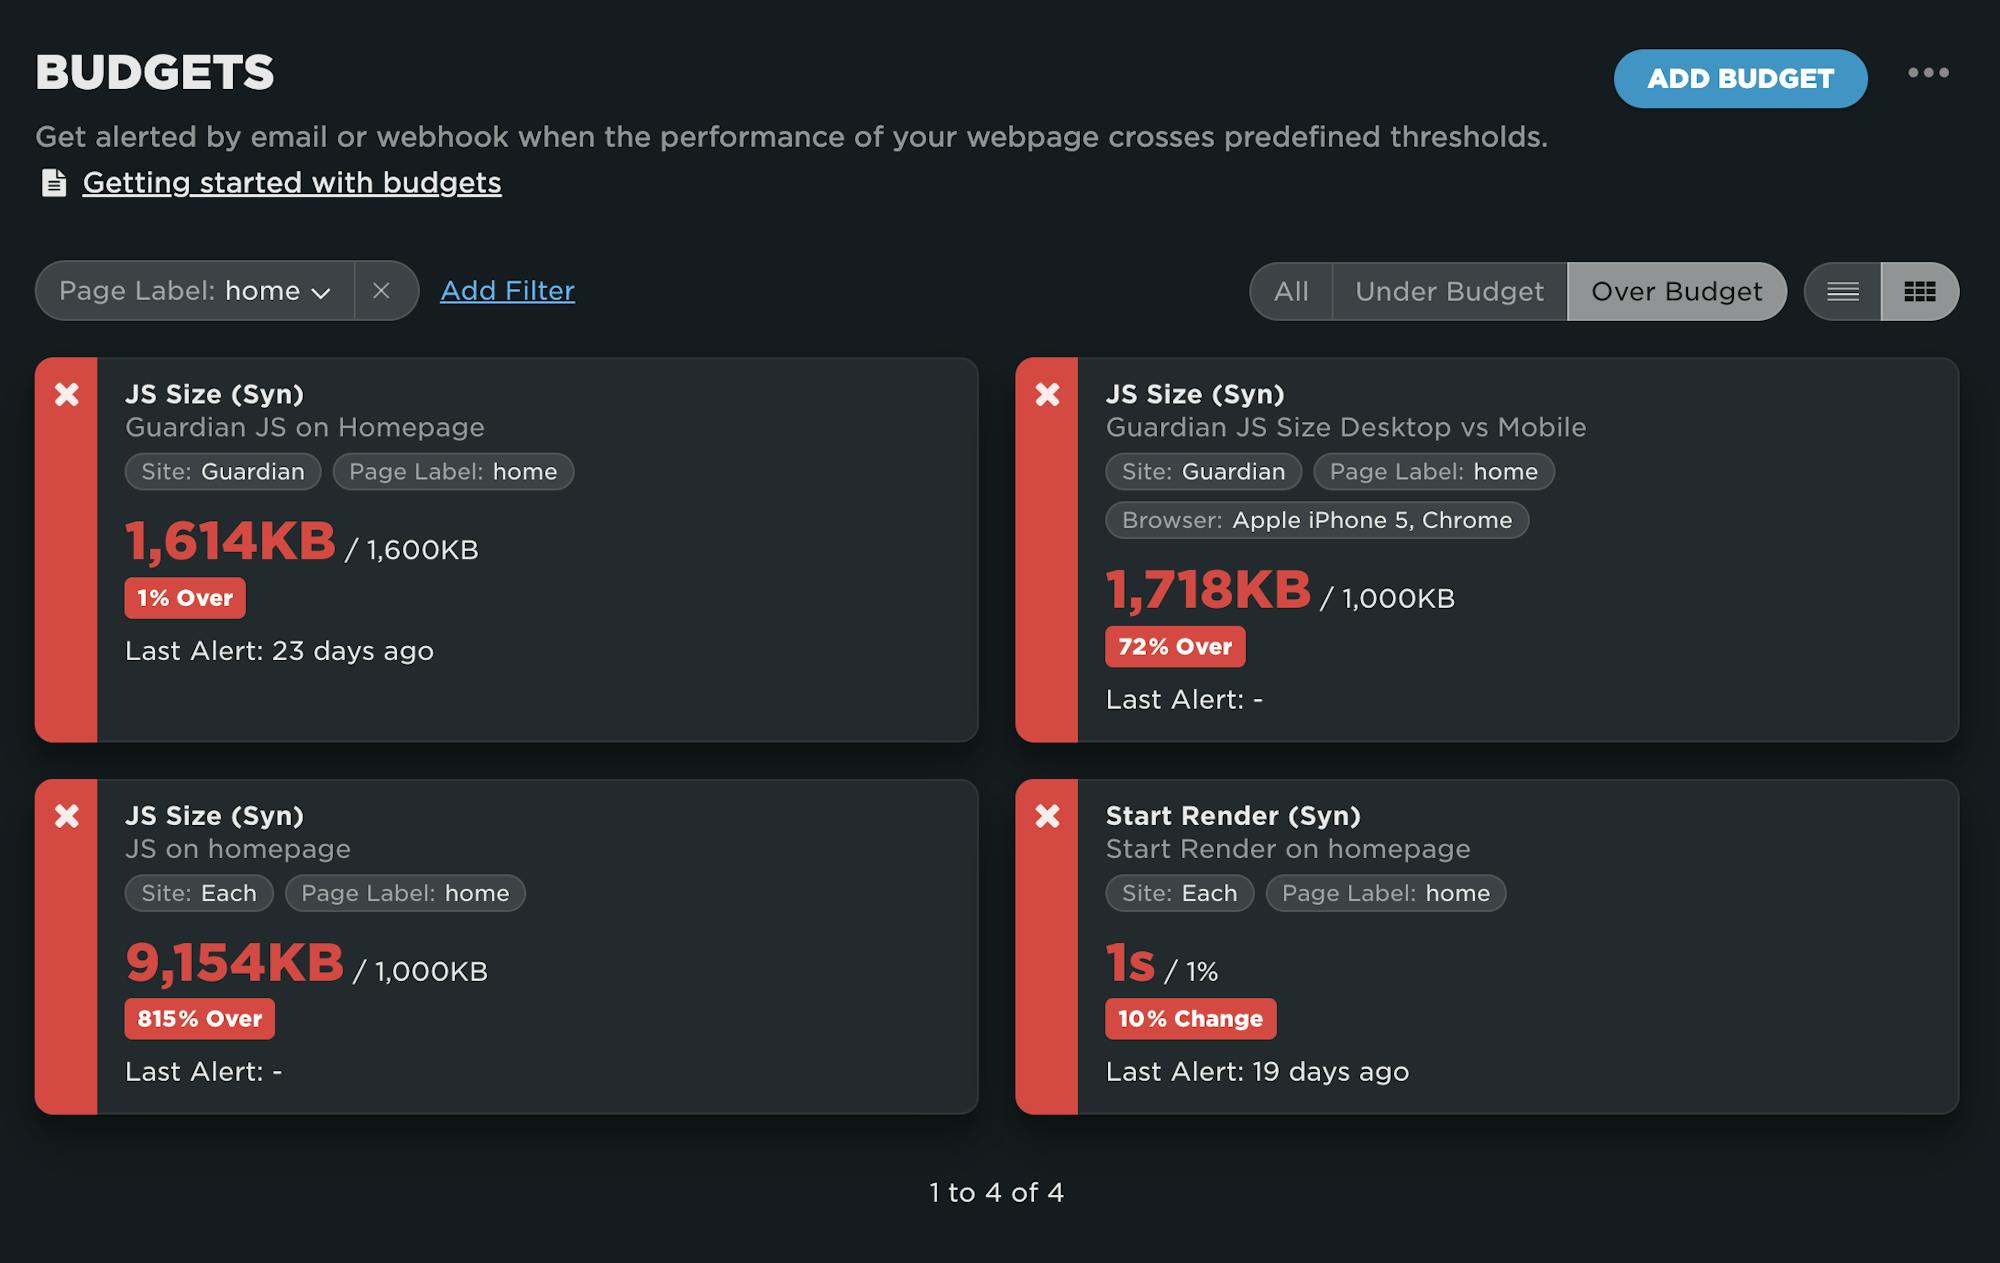The width and height of the screenshot is (2000, 1263).
Task: Remove the Page Label home filter
Action: (381, 291)
